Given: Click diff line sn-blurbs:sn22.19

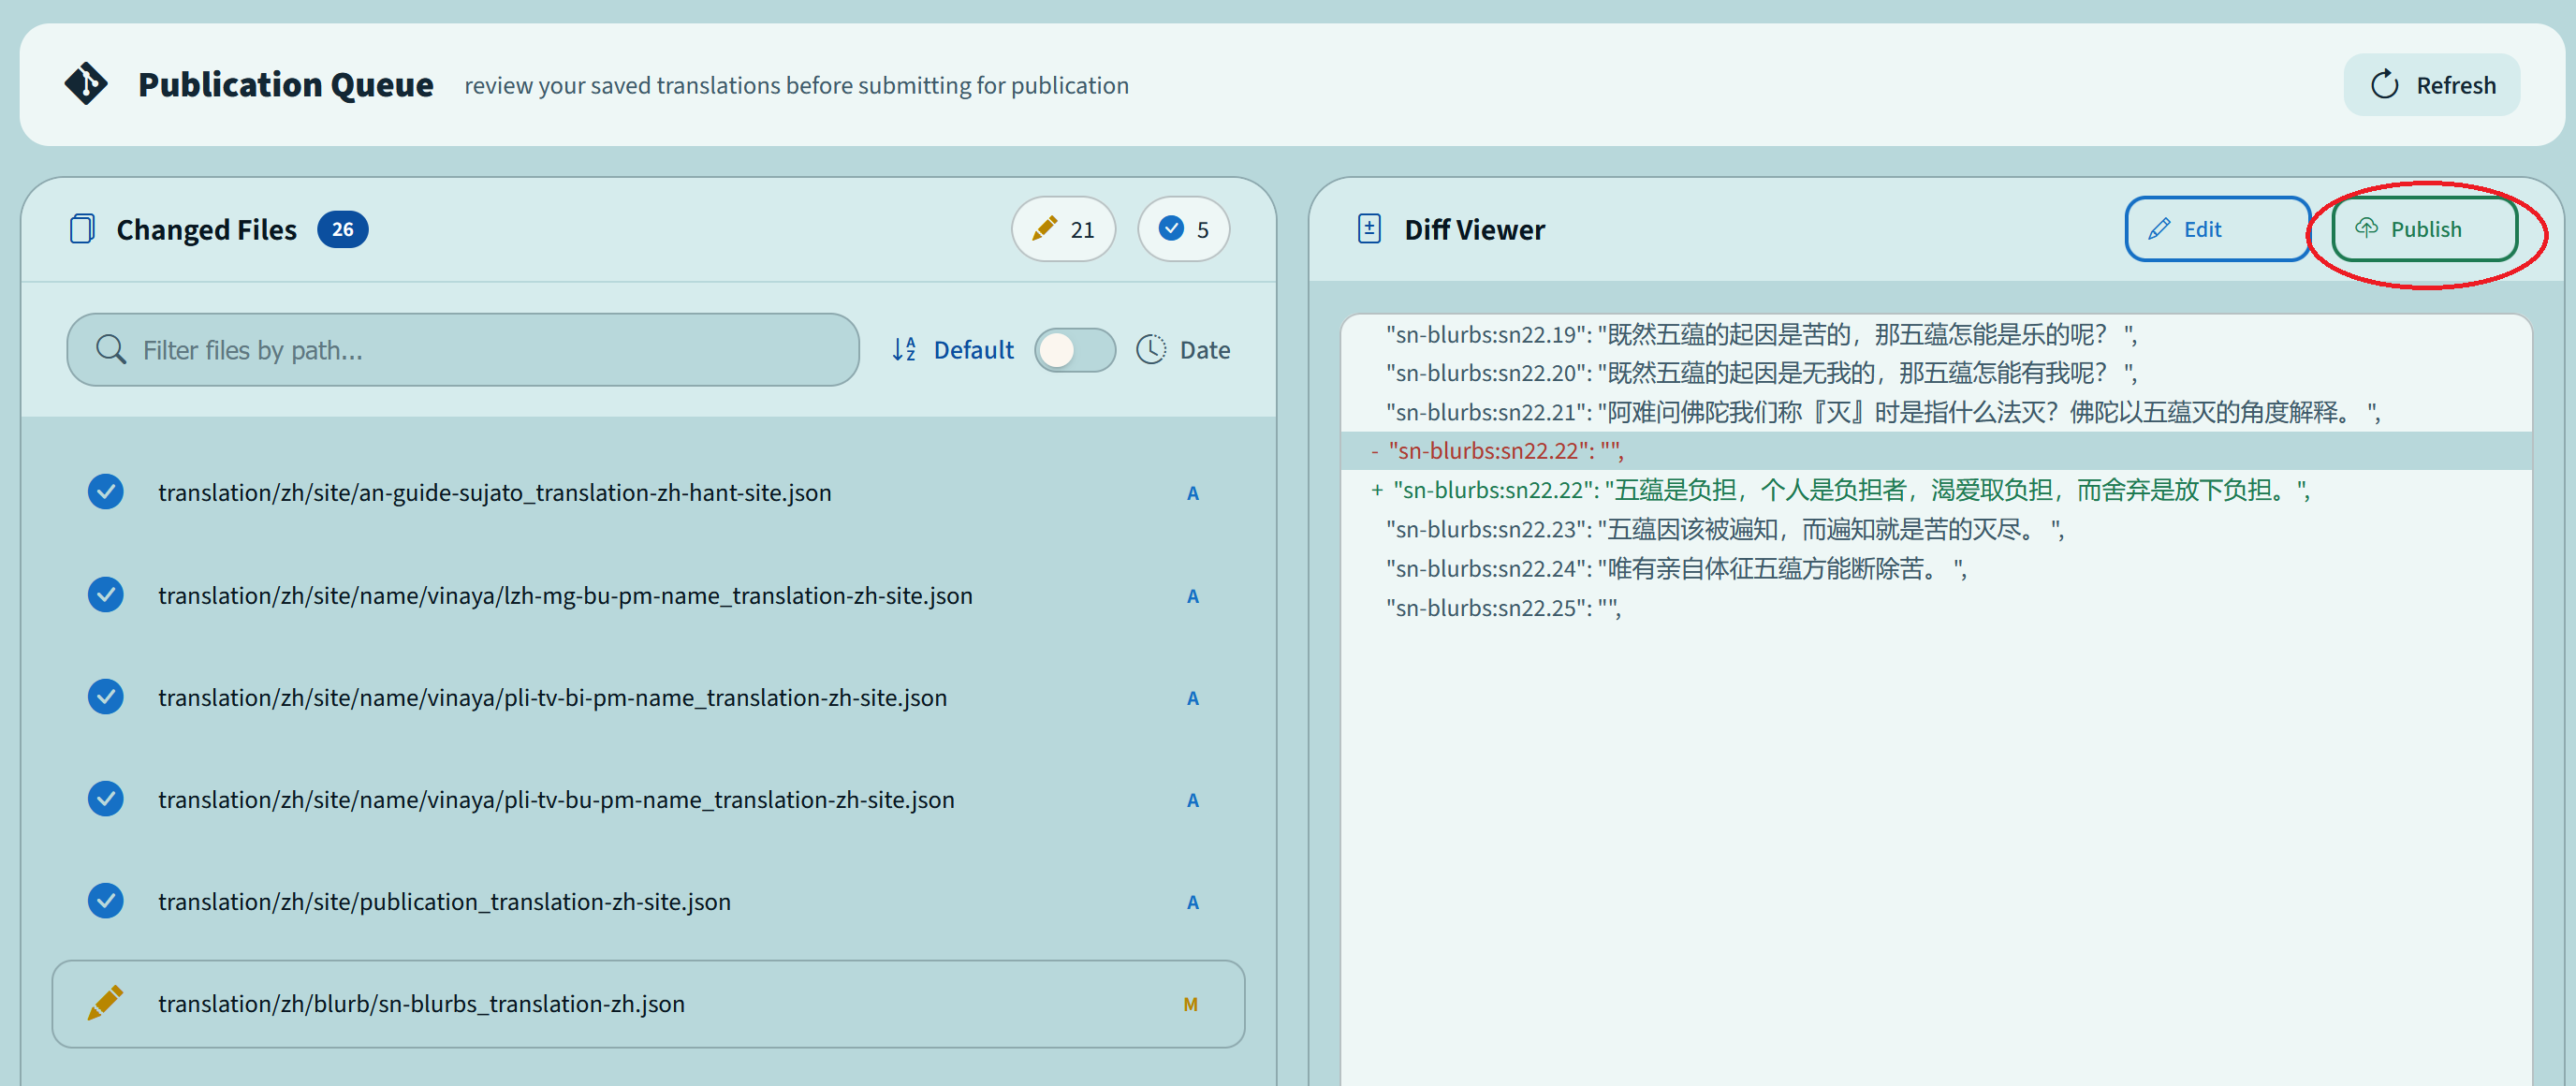Looking at the screenshot, I should point(1936,334).
